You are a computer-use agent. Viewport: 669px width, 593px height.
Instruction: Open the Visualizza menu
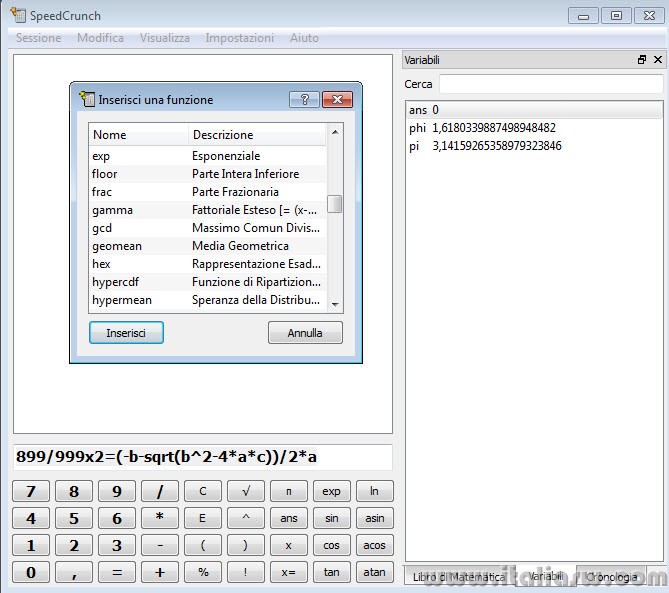click(165, 38)
